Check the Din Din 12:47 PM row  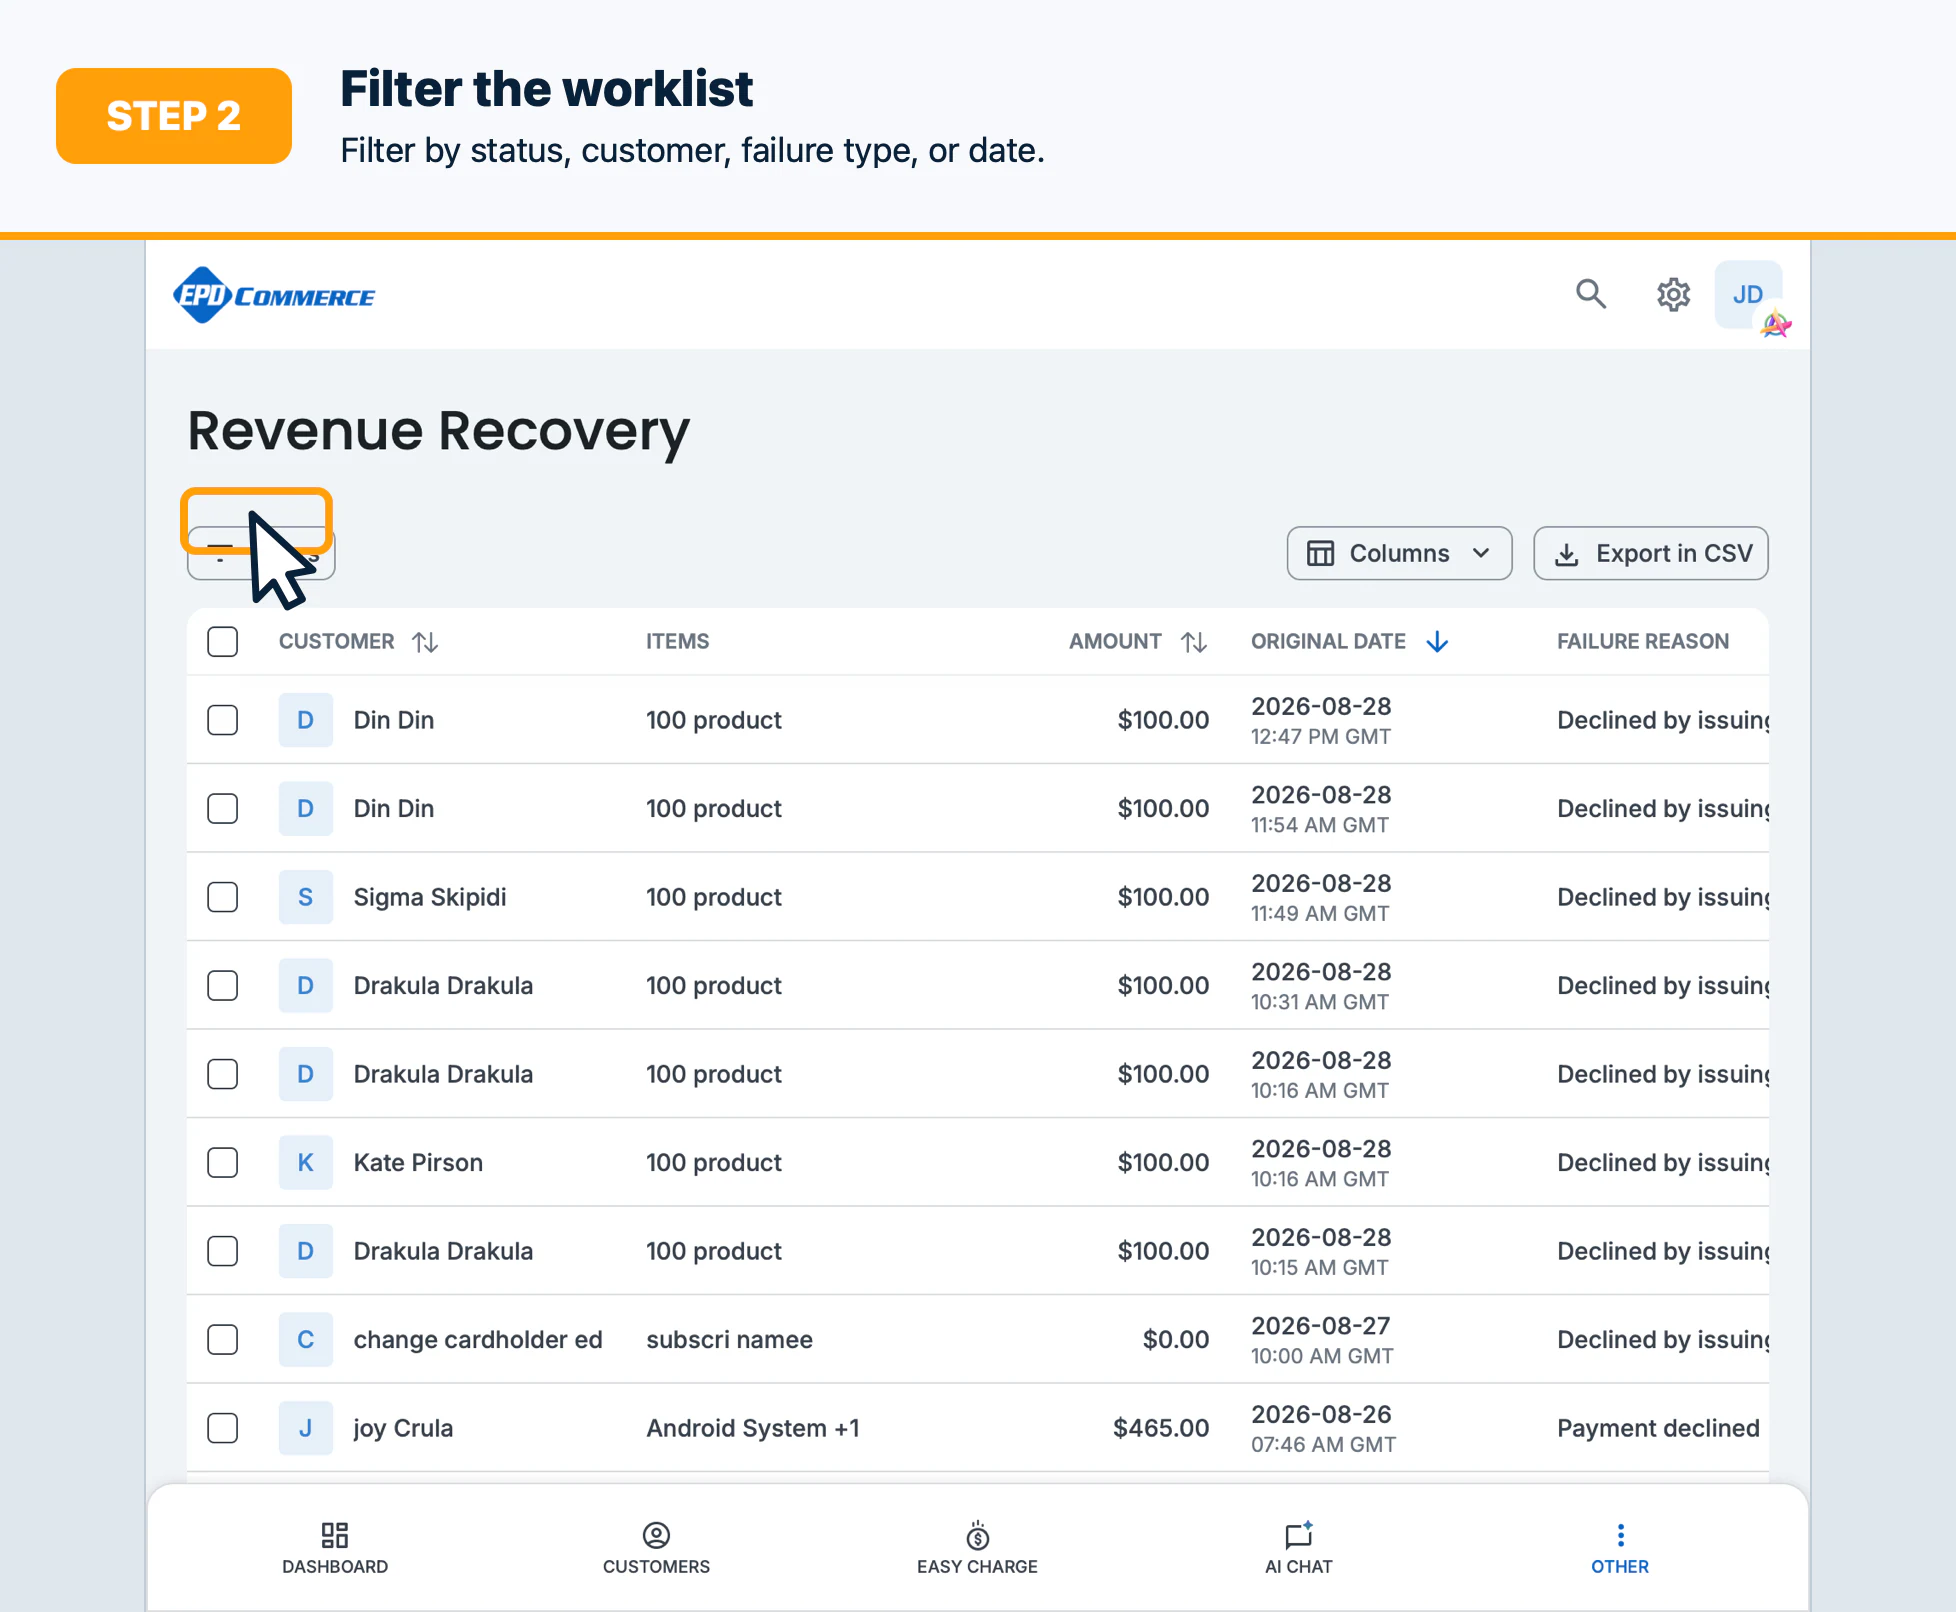point(223,720)
